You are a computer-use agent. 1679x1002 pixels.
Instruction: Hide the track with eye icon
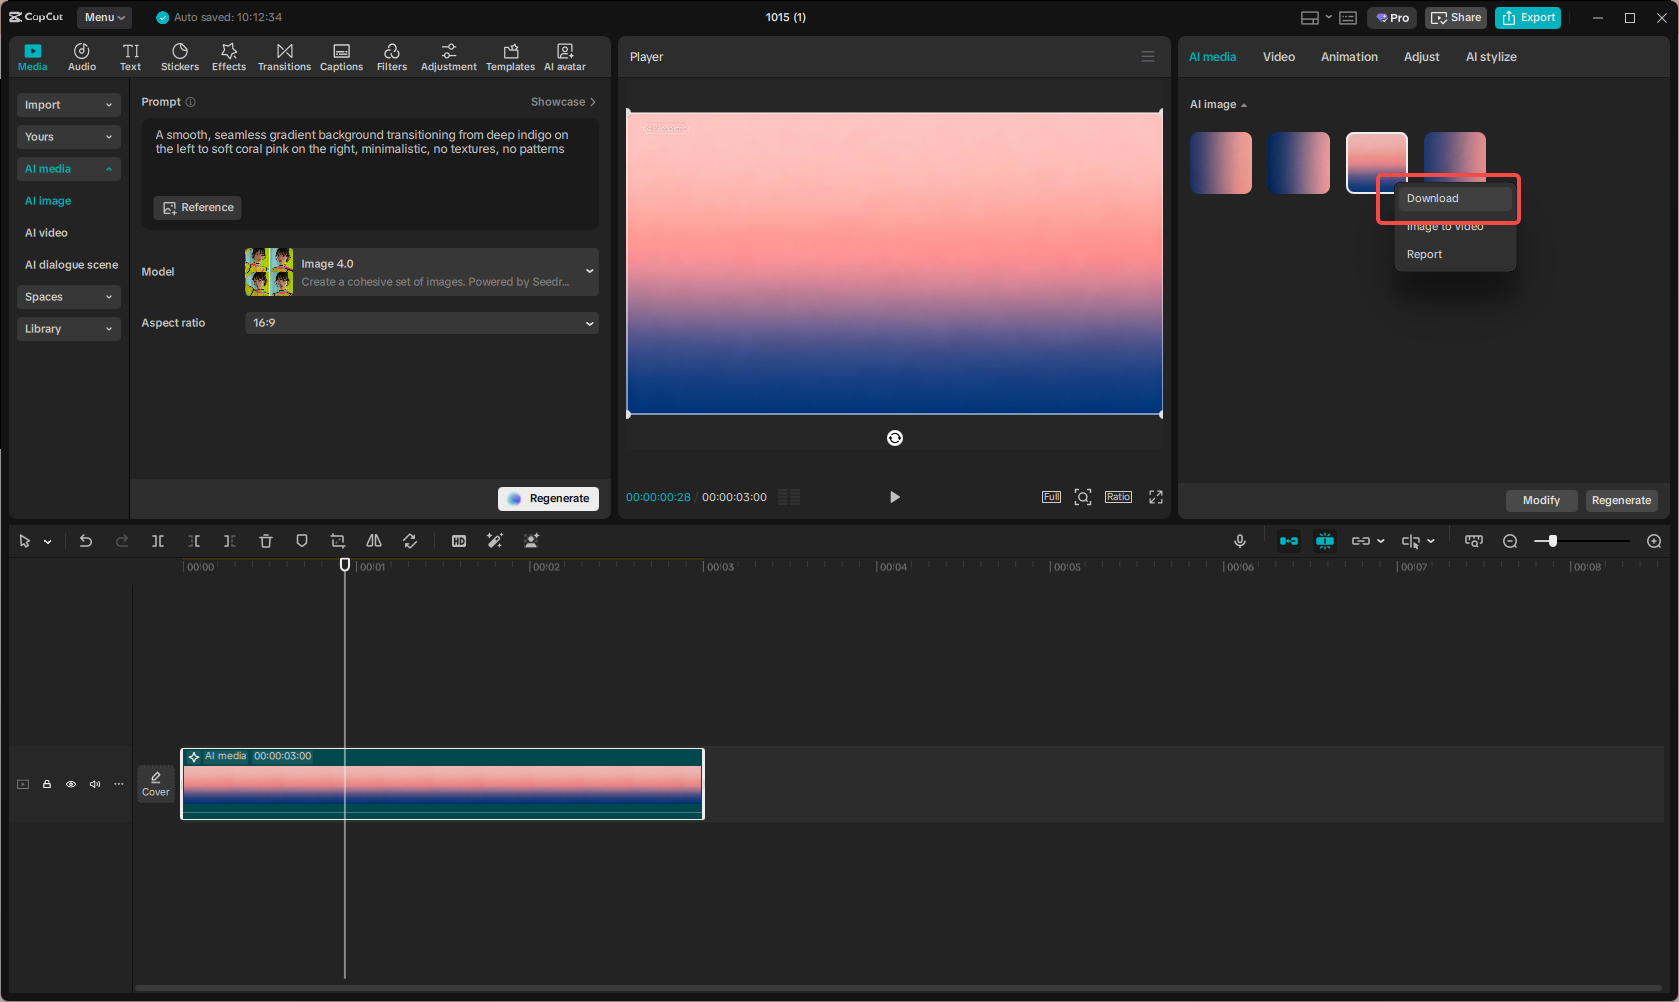tap(71, 784)
